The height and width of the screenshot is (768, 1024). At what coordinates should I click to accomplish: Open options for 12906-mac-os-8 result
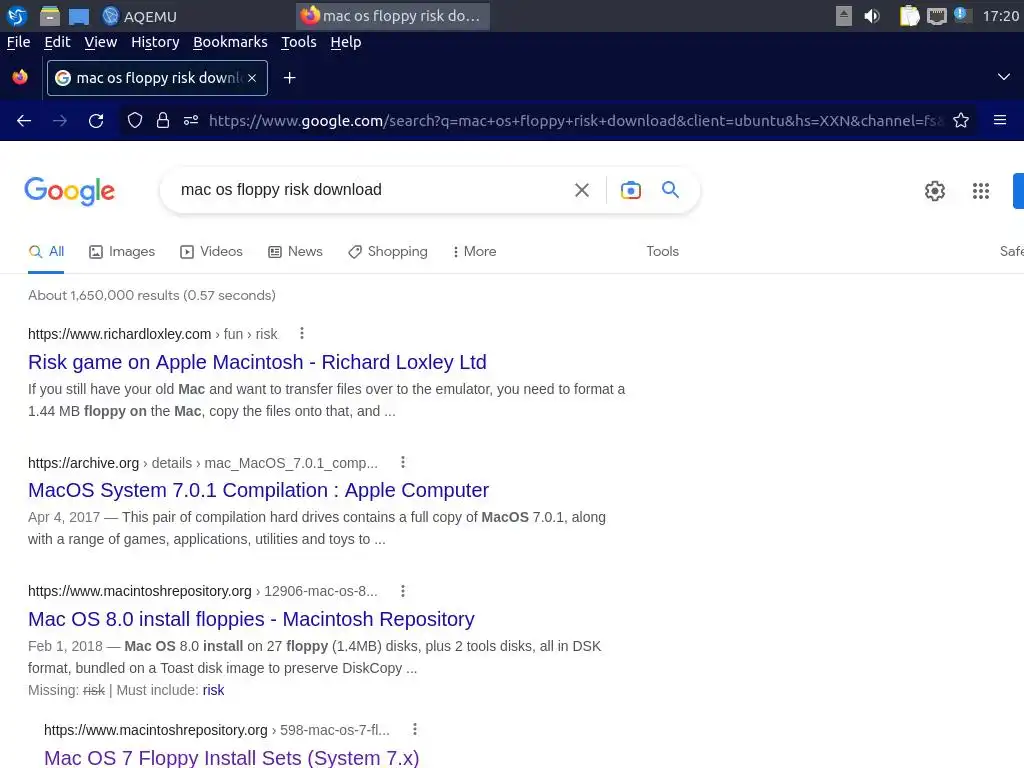[403, 591]
